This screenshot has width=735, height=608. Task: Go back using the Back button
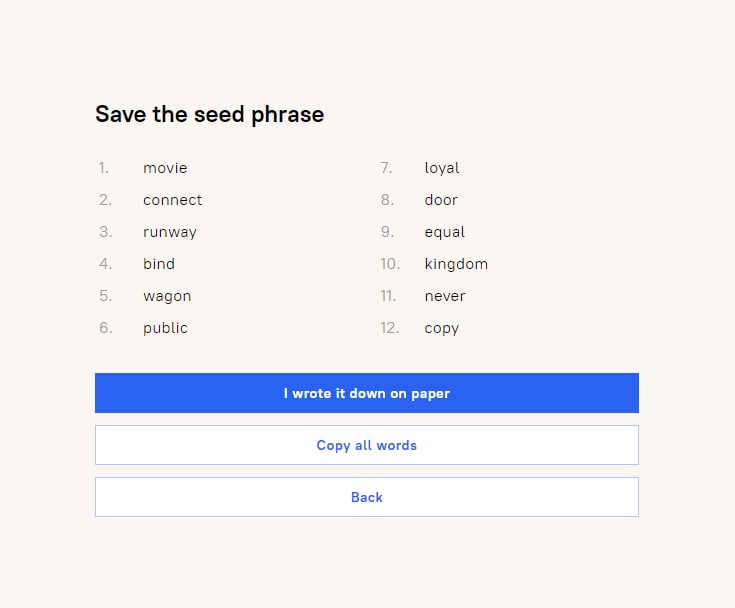(x=366, y=497)
